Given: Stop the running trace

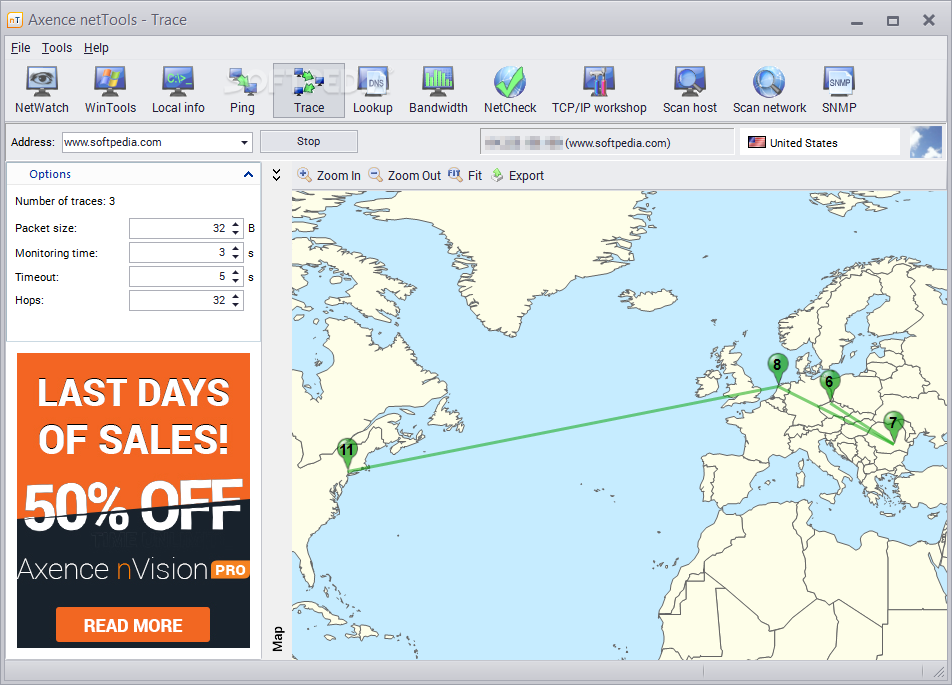Looking at the screenshot, I should pyautogui.click(x=308, y=141).
